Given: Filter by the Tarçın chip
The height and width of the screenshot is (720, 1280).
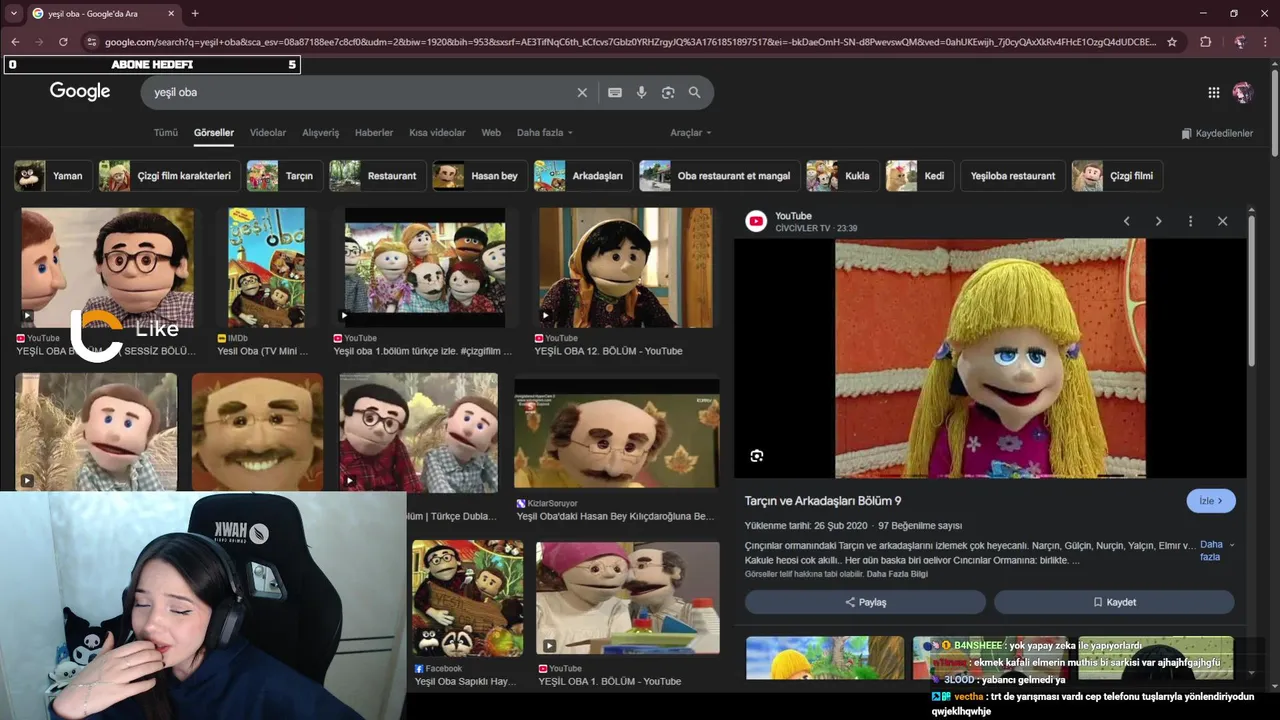Looking at the screenshot, I should point(283,176).
